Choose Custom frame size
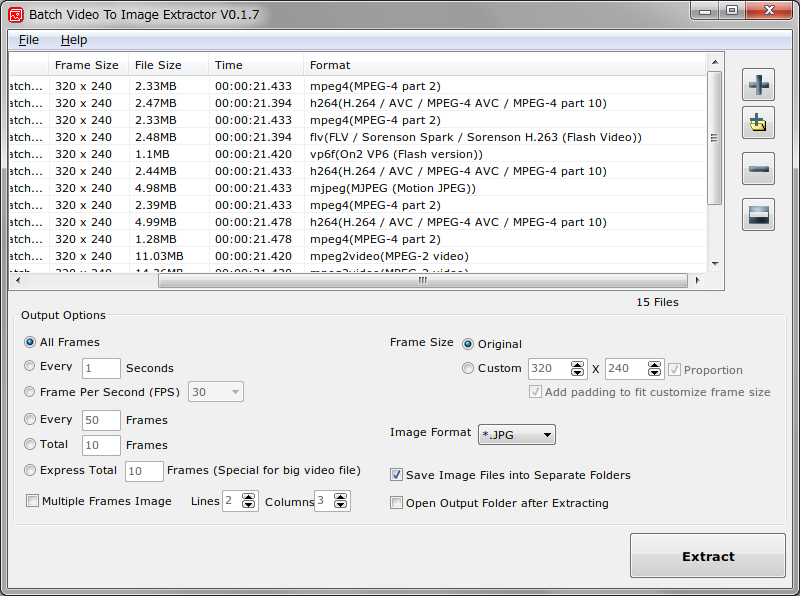The image size is (800, 596). [x=467, y=368]
